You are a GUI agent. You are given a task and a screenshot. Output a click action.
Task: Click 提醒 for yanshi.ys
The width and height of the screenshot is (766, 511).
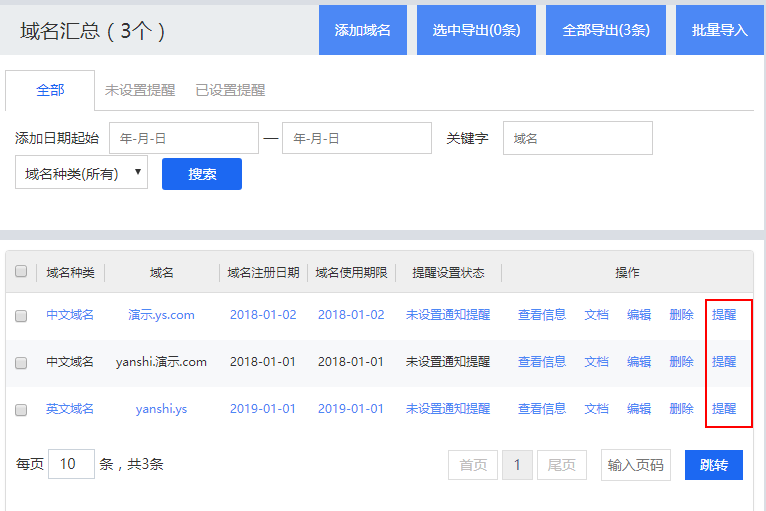tap(724, 409)
